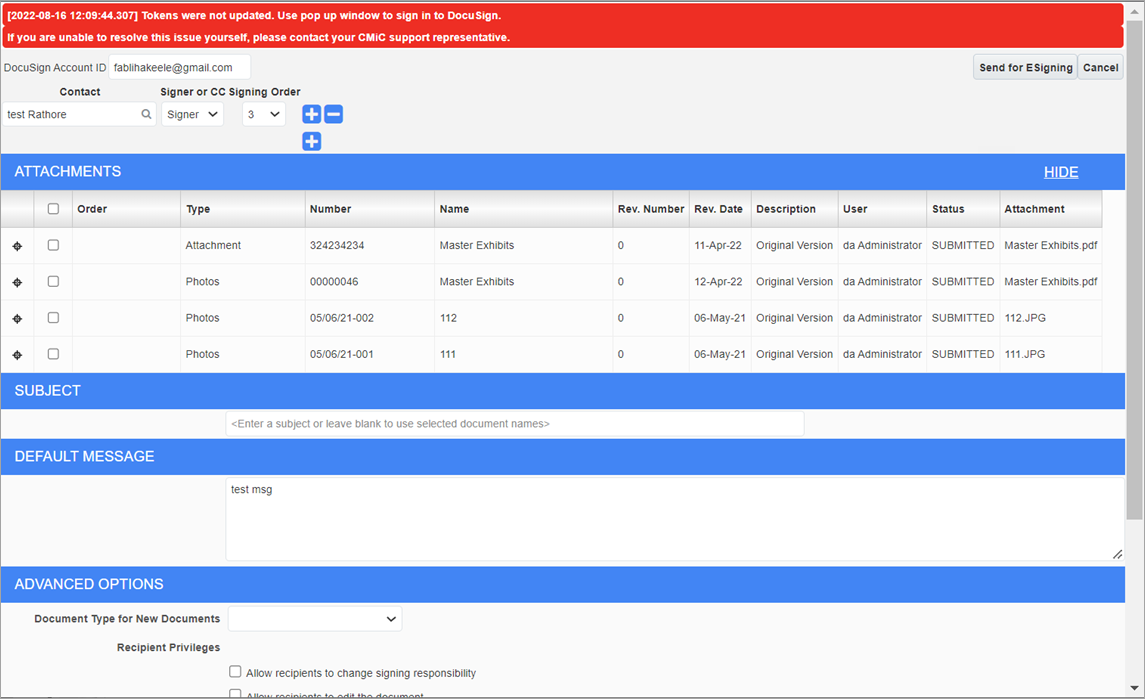Viewport: 1145px width, 699px height.
Task: Click the Contact field with test Rathore
Action: tap(79, 114)
